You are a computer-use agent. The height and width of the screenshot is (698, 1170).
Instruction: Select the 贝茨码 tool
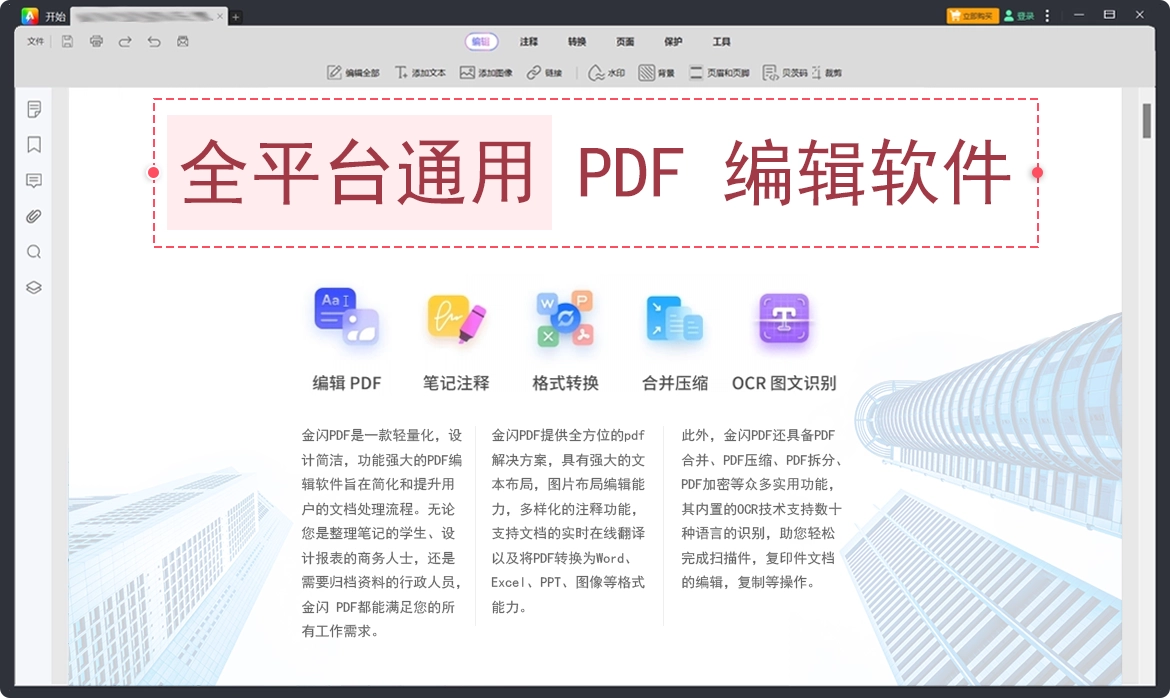[x=785, y=72]
